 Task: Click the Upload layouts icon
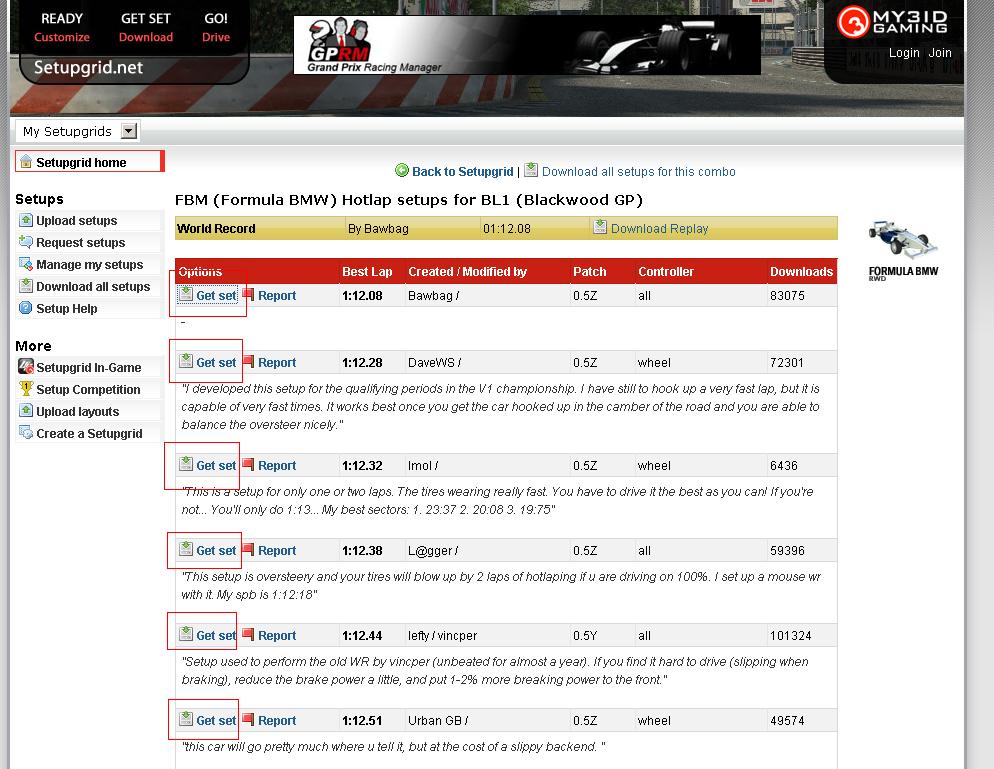click(x=26, y=411)
